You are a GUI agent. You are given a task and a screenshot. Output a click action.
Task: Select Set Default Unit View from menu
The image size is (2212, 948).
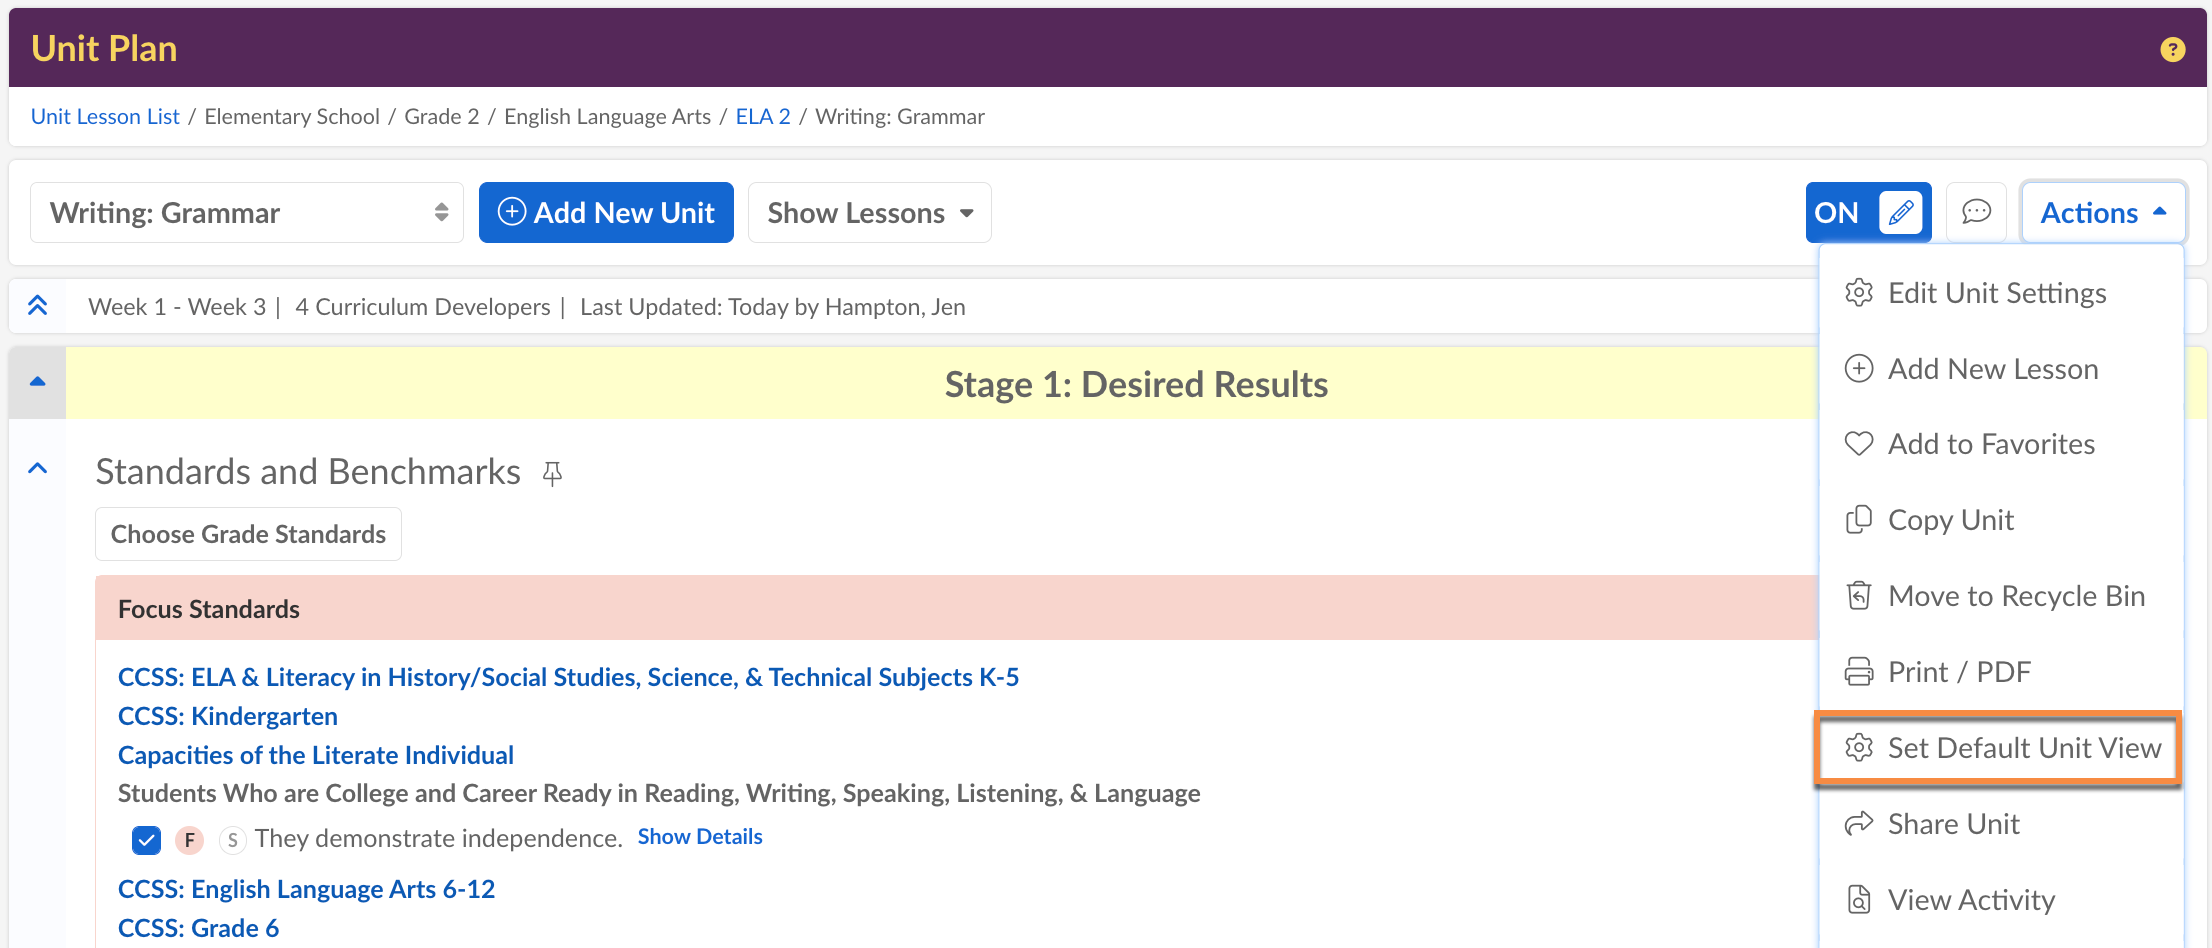pos(2000,748)
